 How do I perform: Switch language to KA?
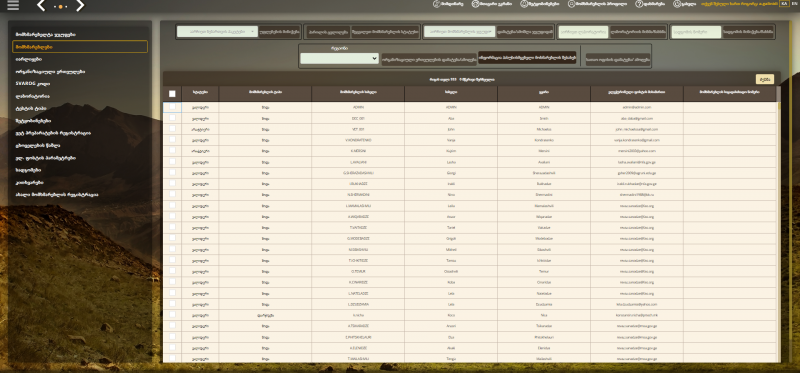(784, 4)
